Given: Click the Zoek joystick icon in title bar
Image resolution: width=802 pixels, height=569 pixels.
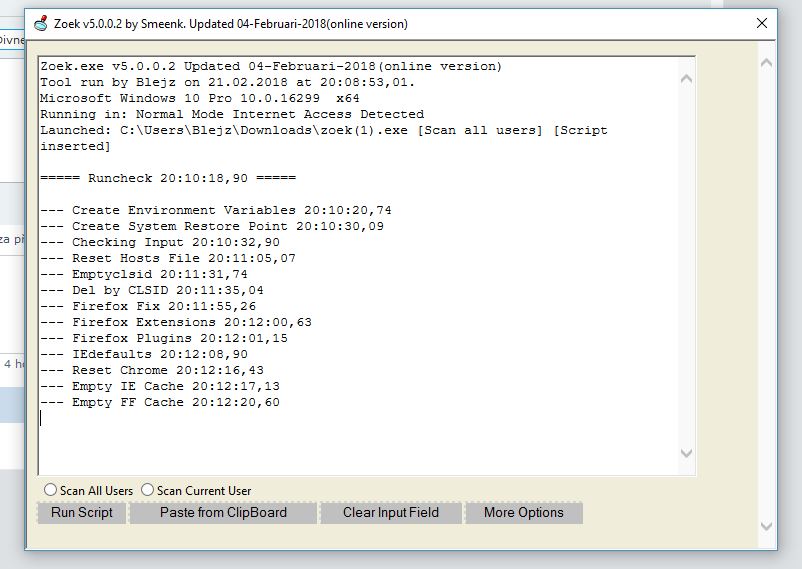Looking at the screenshot, I should click(40, 23).
